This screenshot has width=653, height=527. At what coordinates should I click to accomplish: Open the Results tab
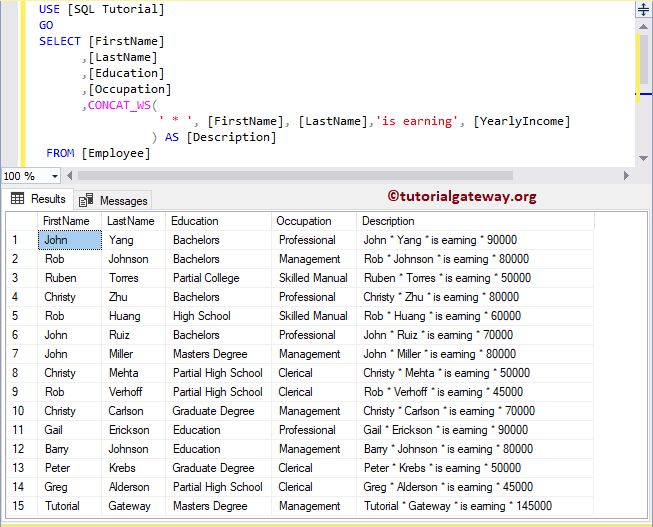coord(38,199)
